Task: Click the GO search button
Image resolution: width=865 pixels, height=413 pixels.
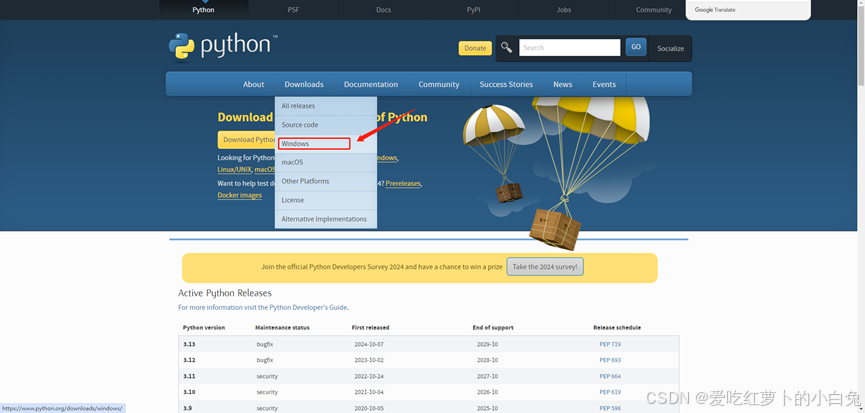Action: (636, 47)
